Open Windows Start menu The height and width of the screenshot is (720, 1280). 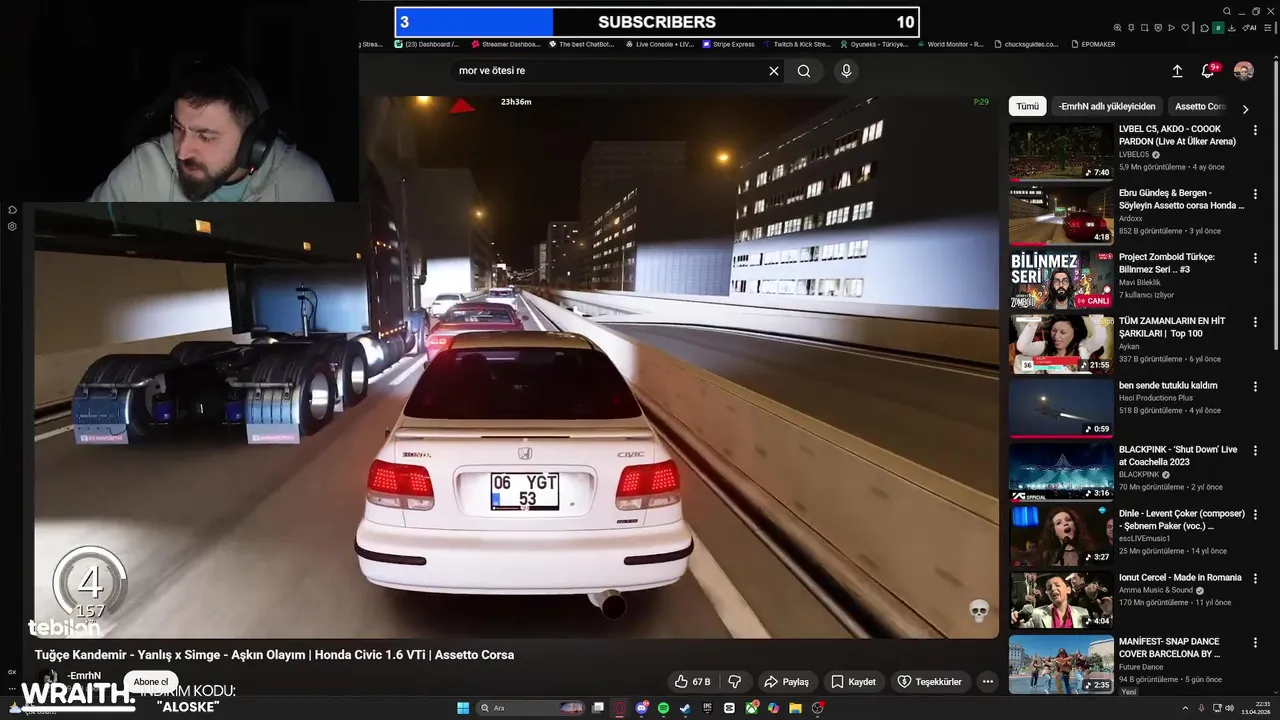(463, 708)
